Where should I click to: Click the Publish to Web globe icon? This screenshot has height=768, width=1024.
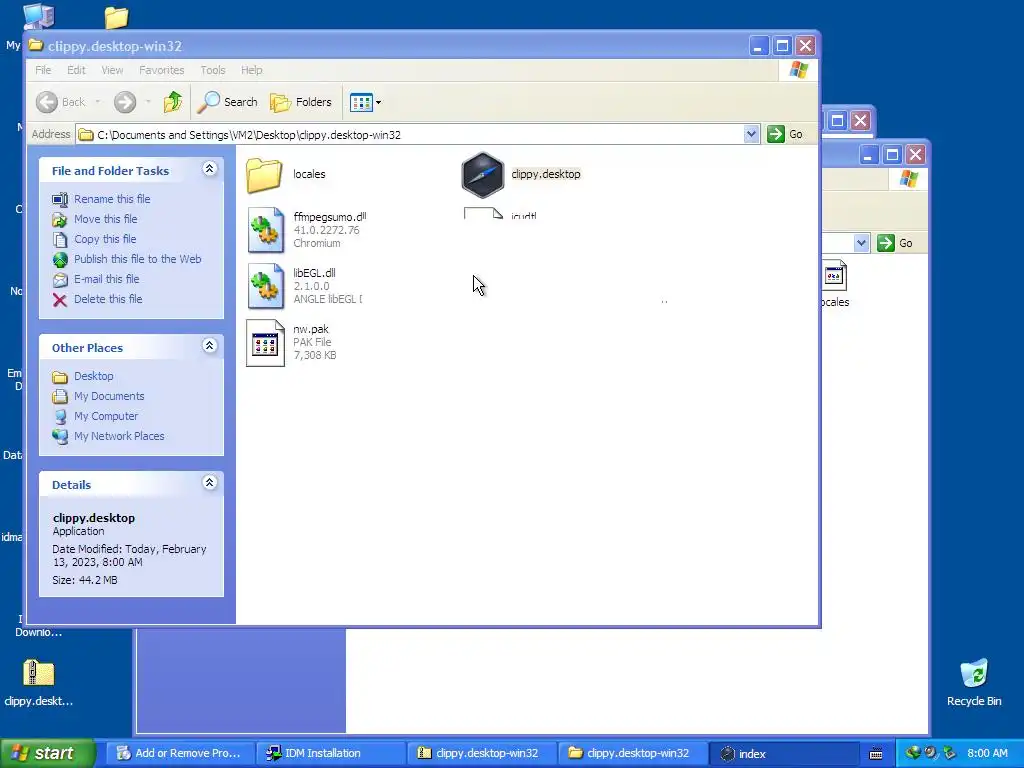pyautogui.click(x=60, y=260)
